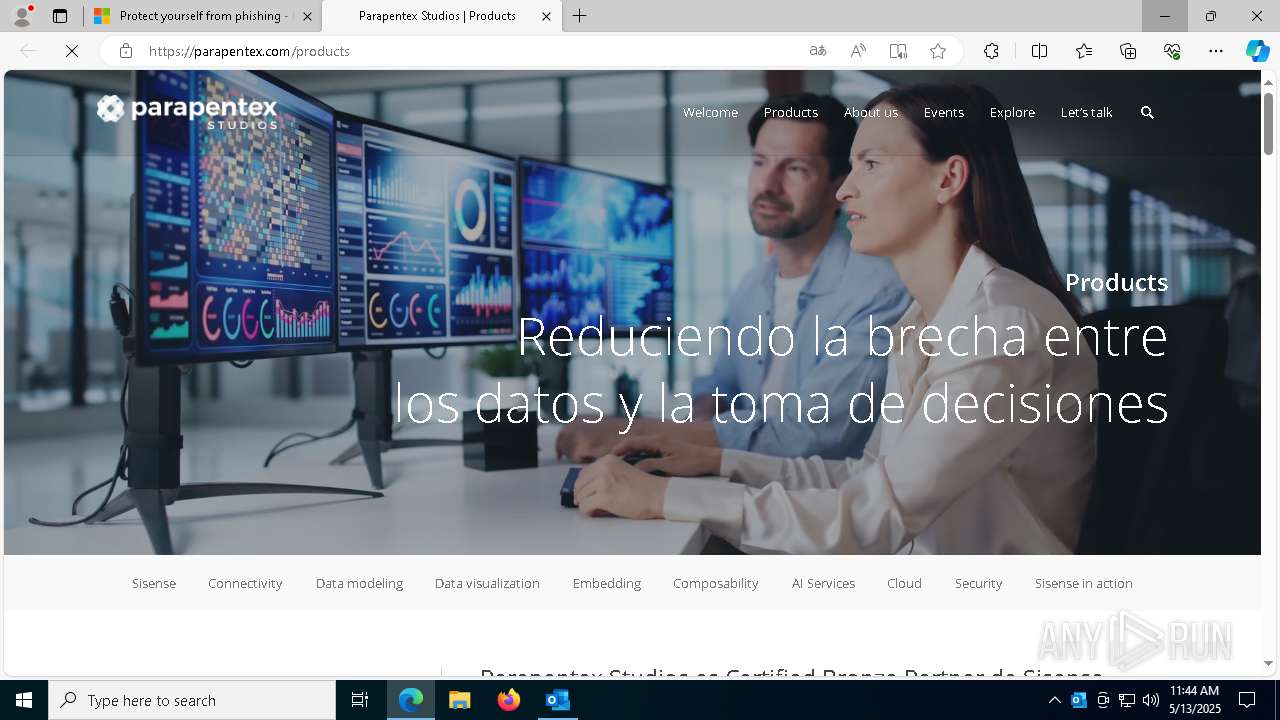The height and width of the screenshot is (720, 1280).
Task: Open the Windows Start menu
Action: point(24,700)
